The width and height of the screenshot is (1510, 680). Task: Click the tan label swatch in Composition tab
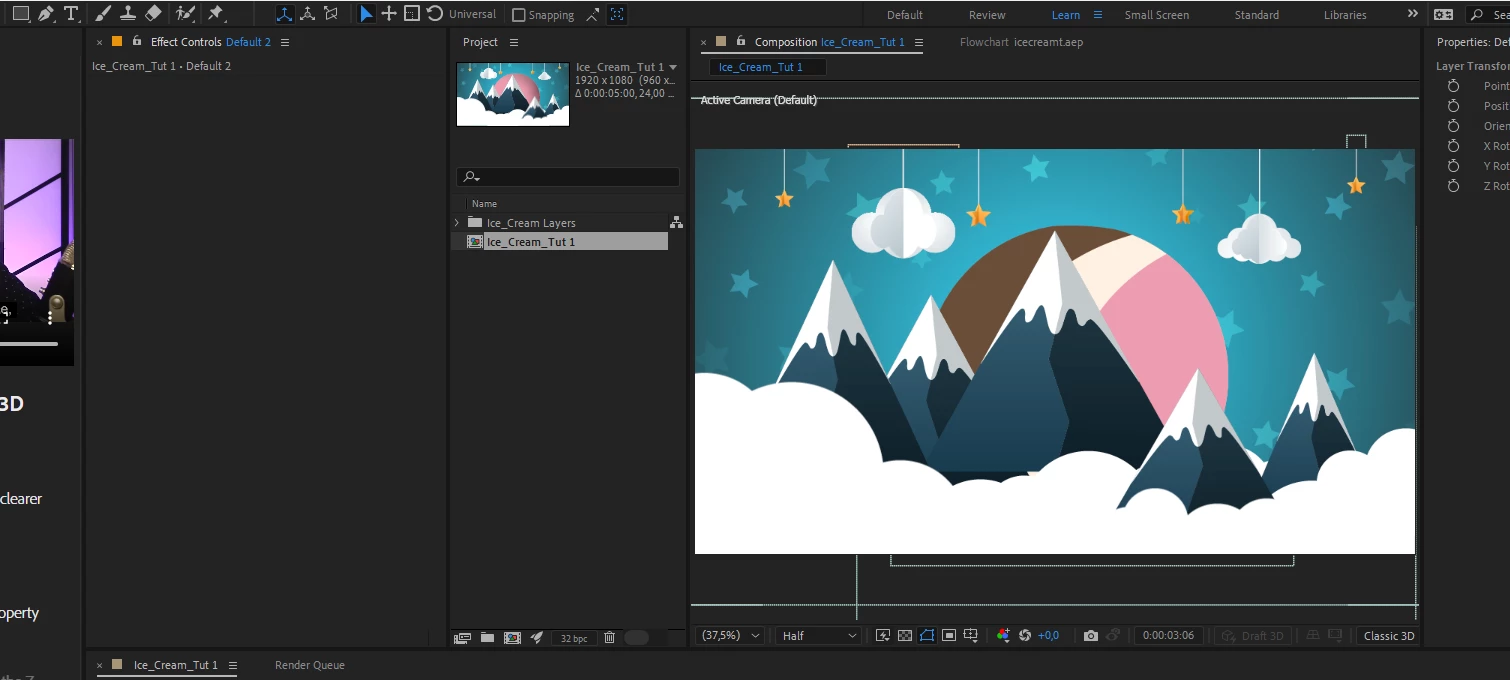click(x=721, y=41)
